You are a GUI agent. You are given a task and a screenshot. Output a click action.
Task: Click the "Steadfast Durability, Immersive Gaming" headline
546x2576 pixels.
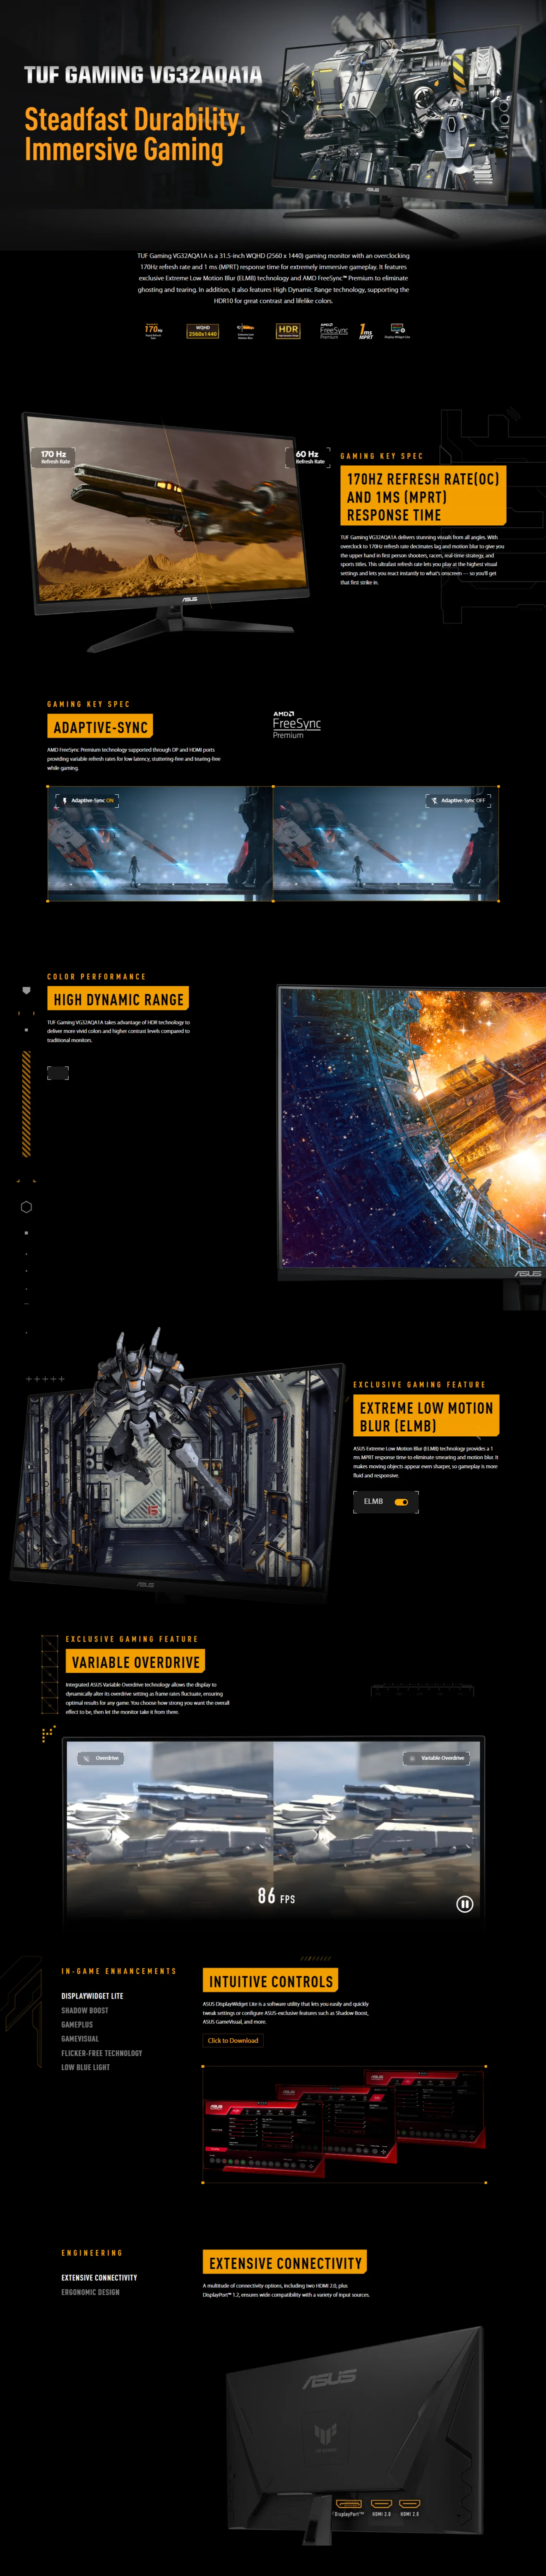coord(134,134)
